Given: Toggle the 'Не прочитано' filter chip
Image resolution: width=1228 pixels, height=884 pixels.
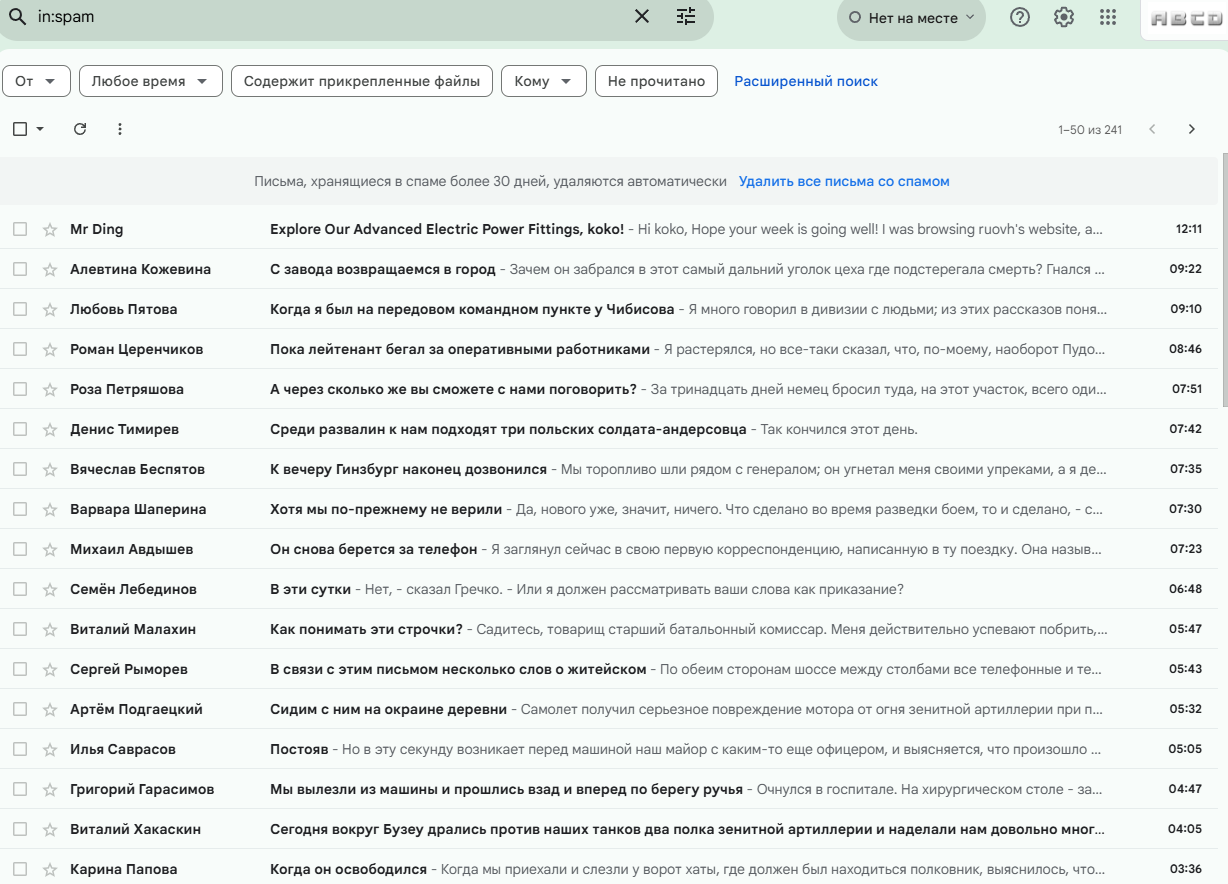Looking at the screenshot, I should 656,81.
